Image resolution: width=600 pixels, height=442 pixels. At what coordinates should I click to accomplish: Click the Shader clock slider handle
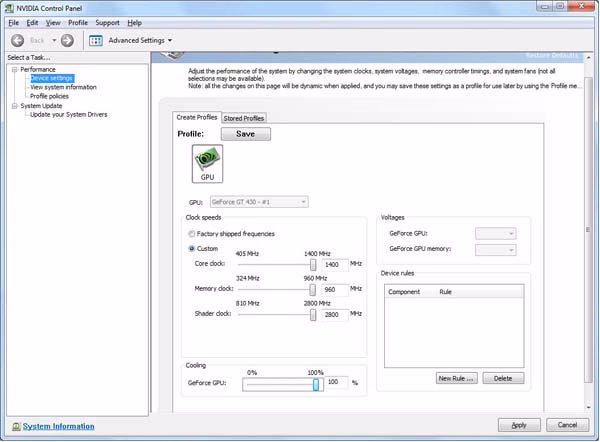[x=313, y=315]
